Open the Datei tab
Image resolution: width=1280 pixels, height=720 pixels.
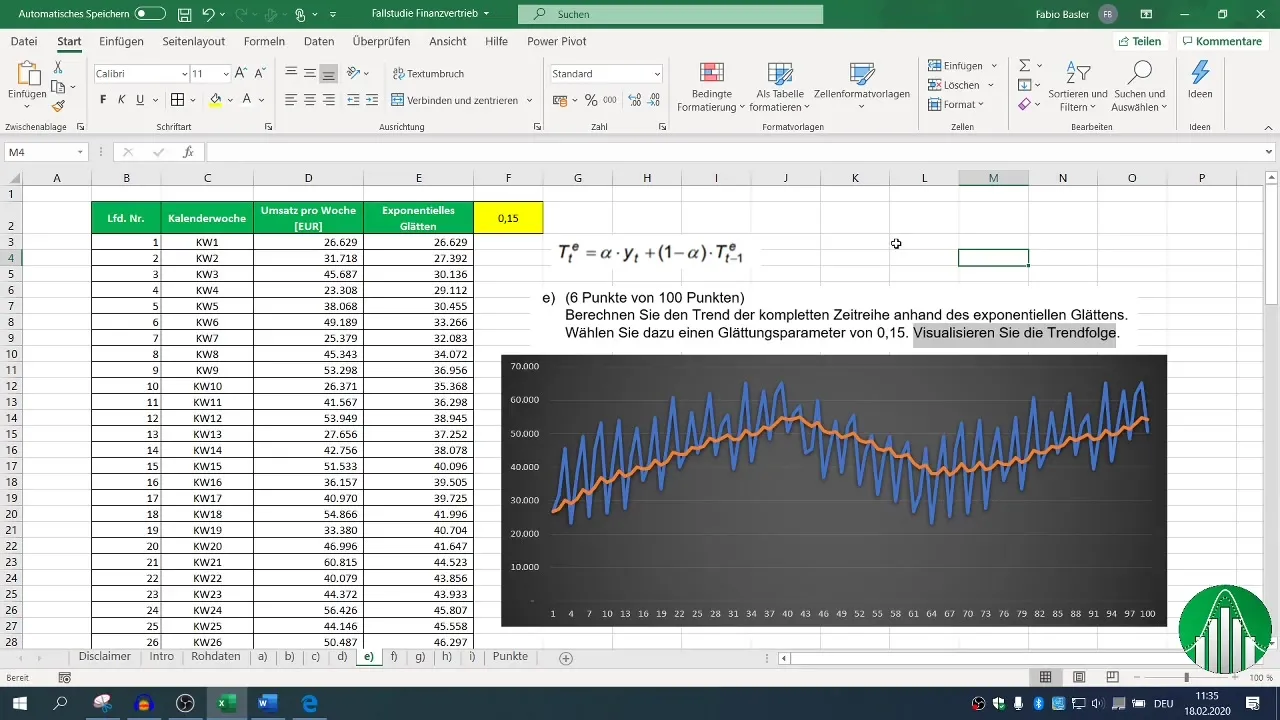(x=23, y=41)
